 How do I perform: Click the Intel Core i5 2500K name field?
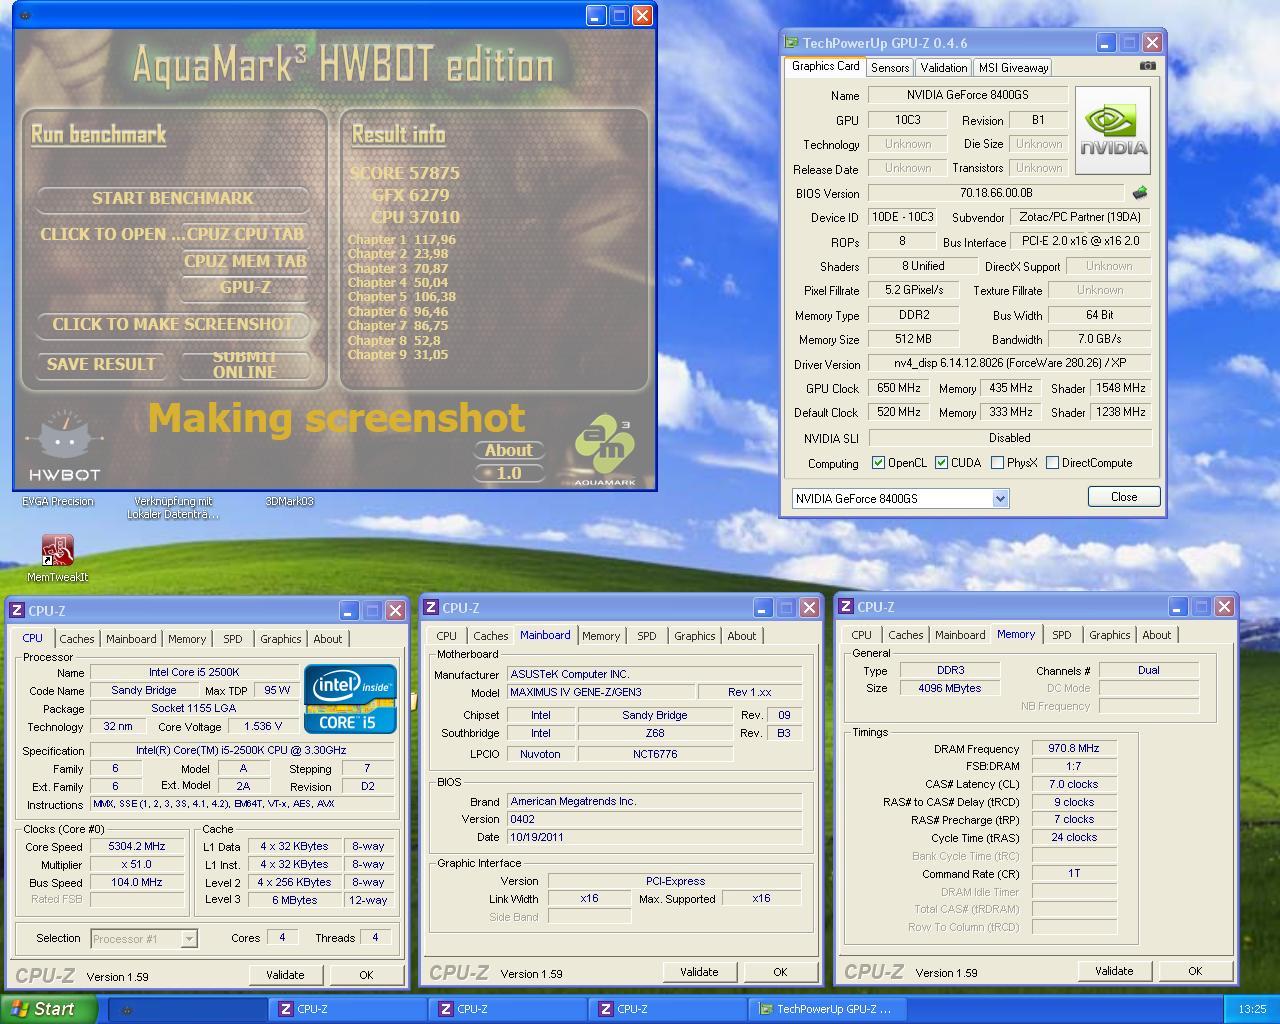[x=194, y=672]
